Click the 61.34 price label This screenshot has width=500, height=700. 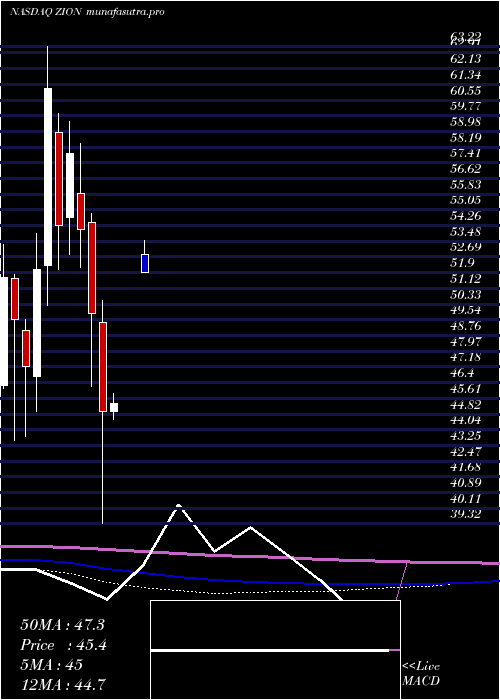(466, 75)
